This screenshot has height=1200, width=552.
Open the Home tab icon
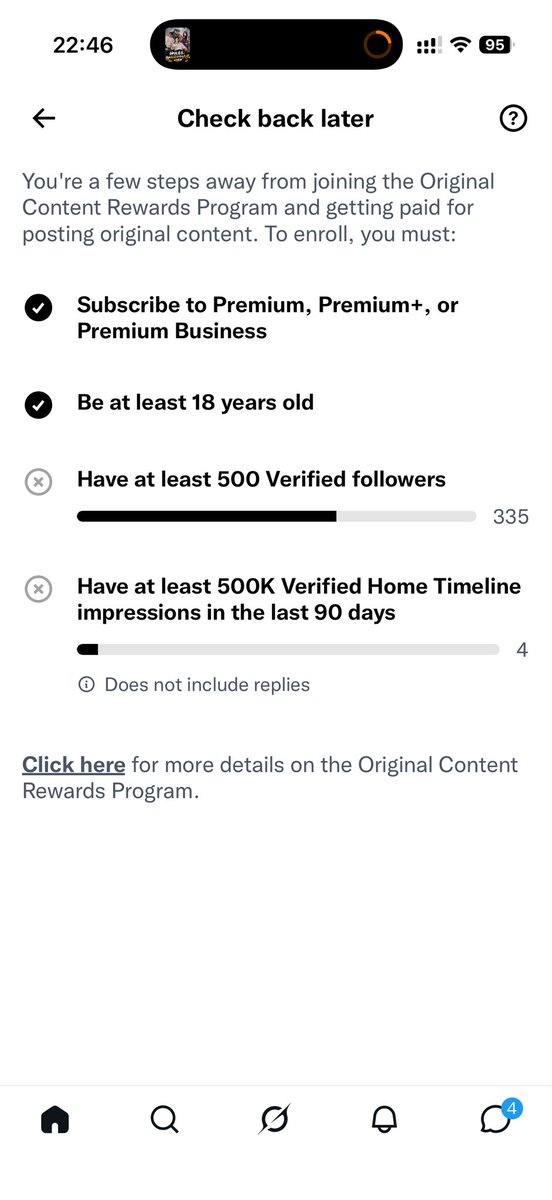click(x=55, y=1120)
